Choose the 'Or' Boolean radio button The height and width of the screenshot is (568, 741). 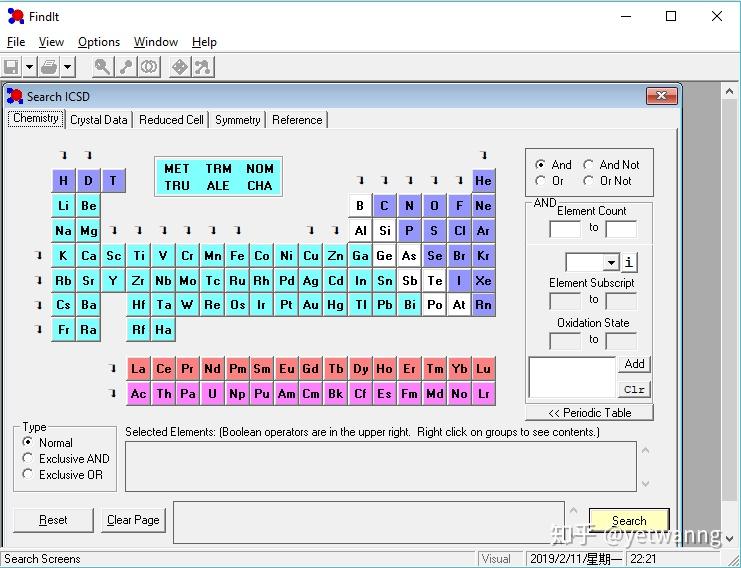(x=541, y=181)
